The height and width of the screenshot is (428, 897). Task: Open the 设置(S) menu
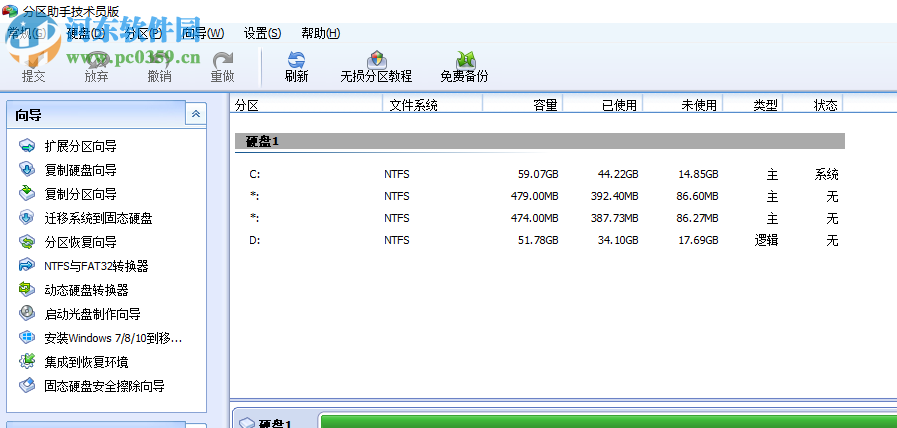262,33
